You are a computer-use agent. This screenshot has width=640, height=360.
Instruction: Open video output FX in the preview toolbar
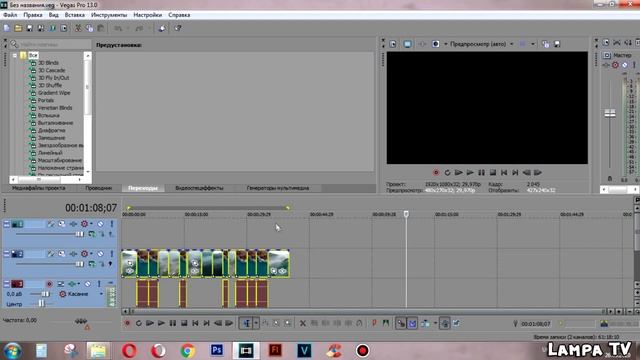tap(422, 44)
